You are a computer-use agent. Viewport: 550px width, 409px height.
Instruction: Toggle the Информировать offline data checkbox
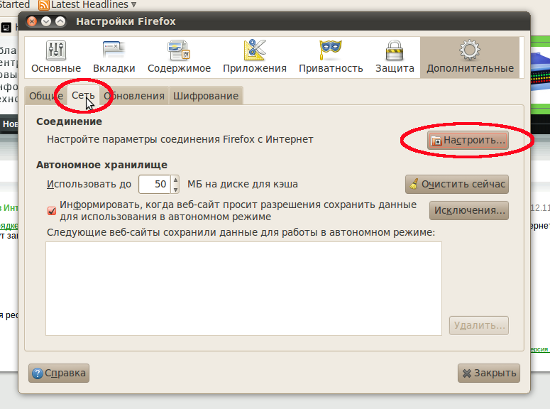point(52,210)
